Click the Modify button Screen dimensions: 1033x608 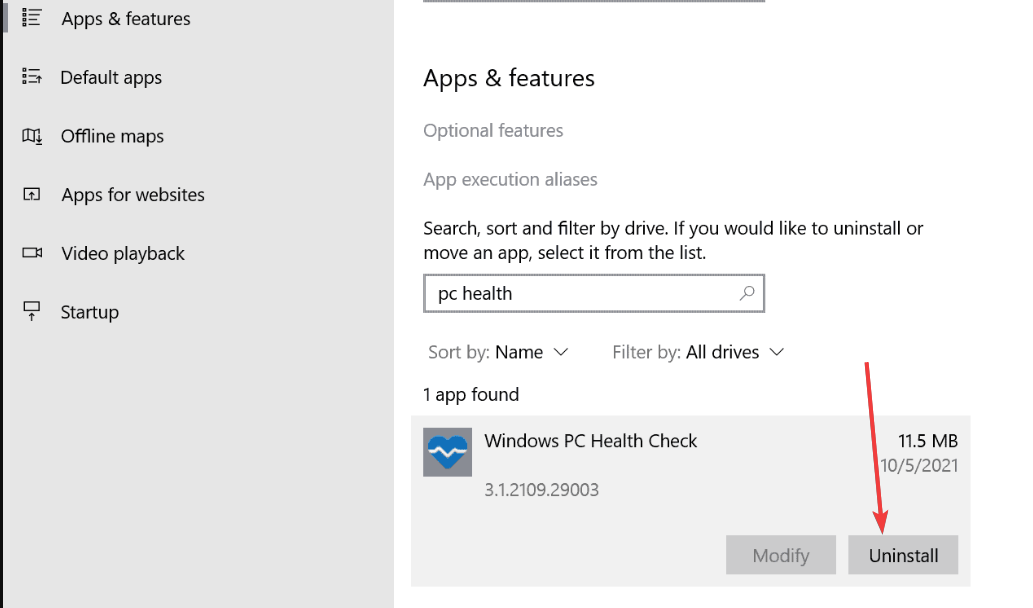(781, 555)
